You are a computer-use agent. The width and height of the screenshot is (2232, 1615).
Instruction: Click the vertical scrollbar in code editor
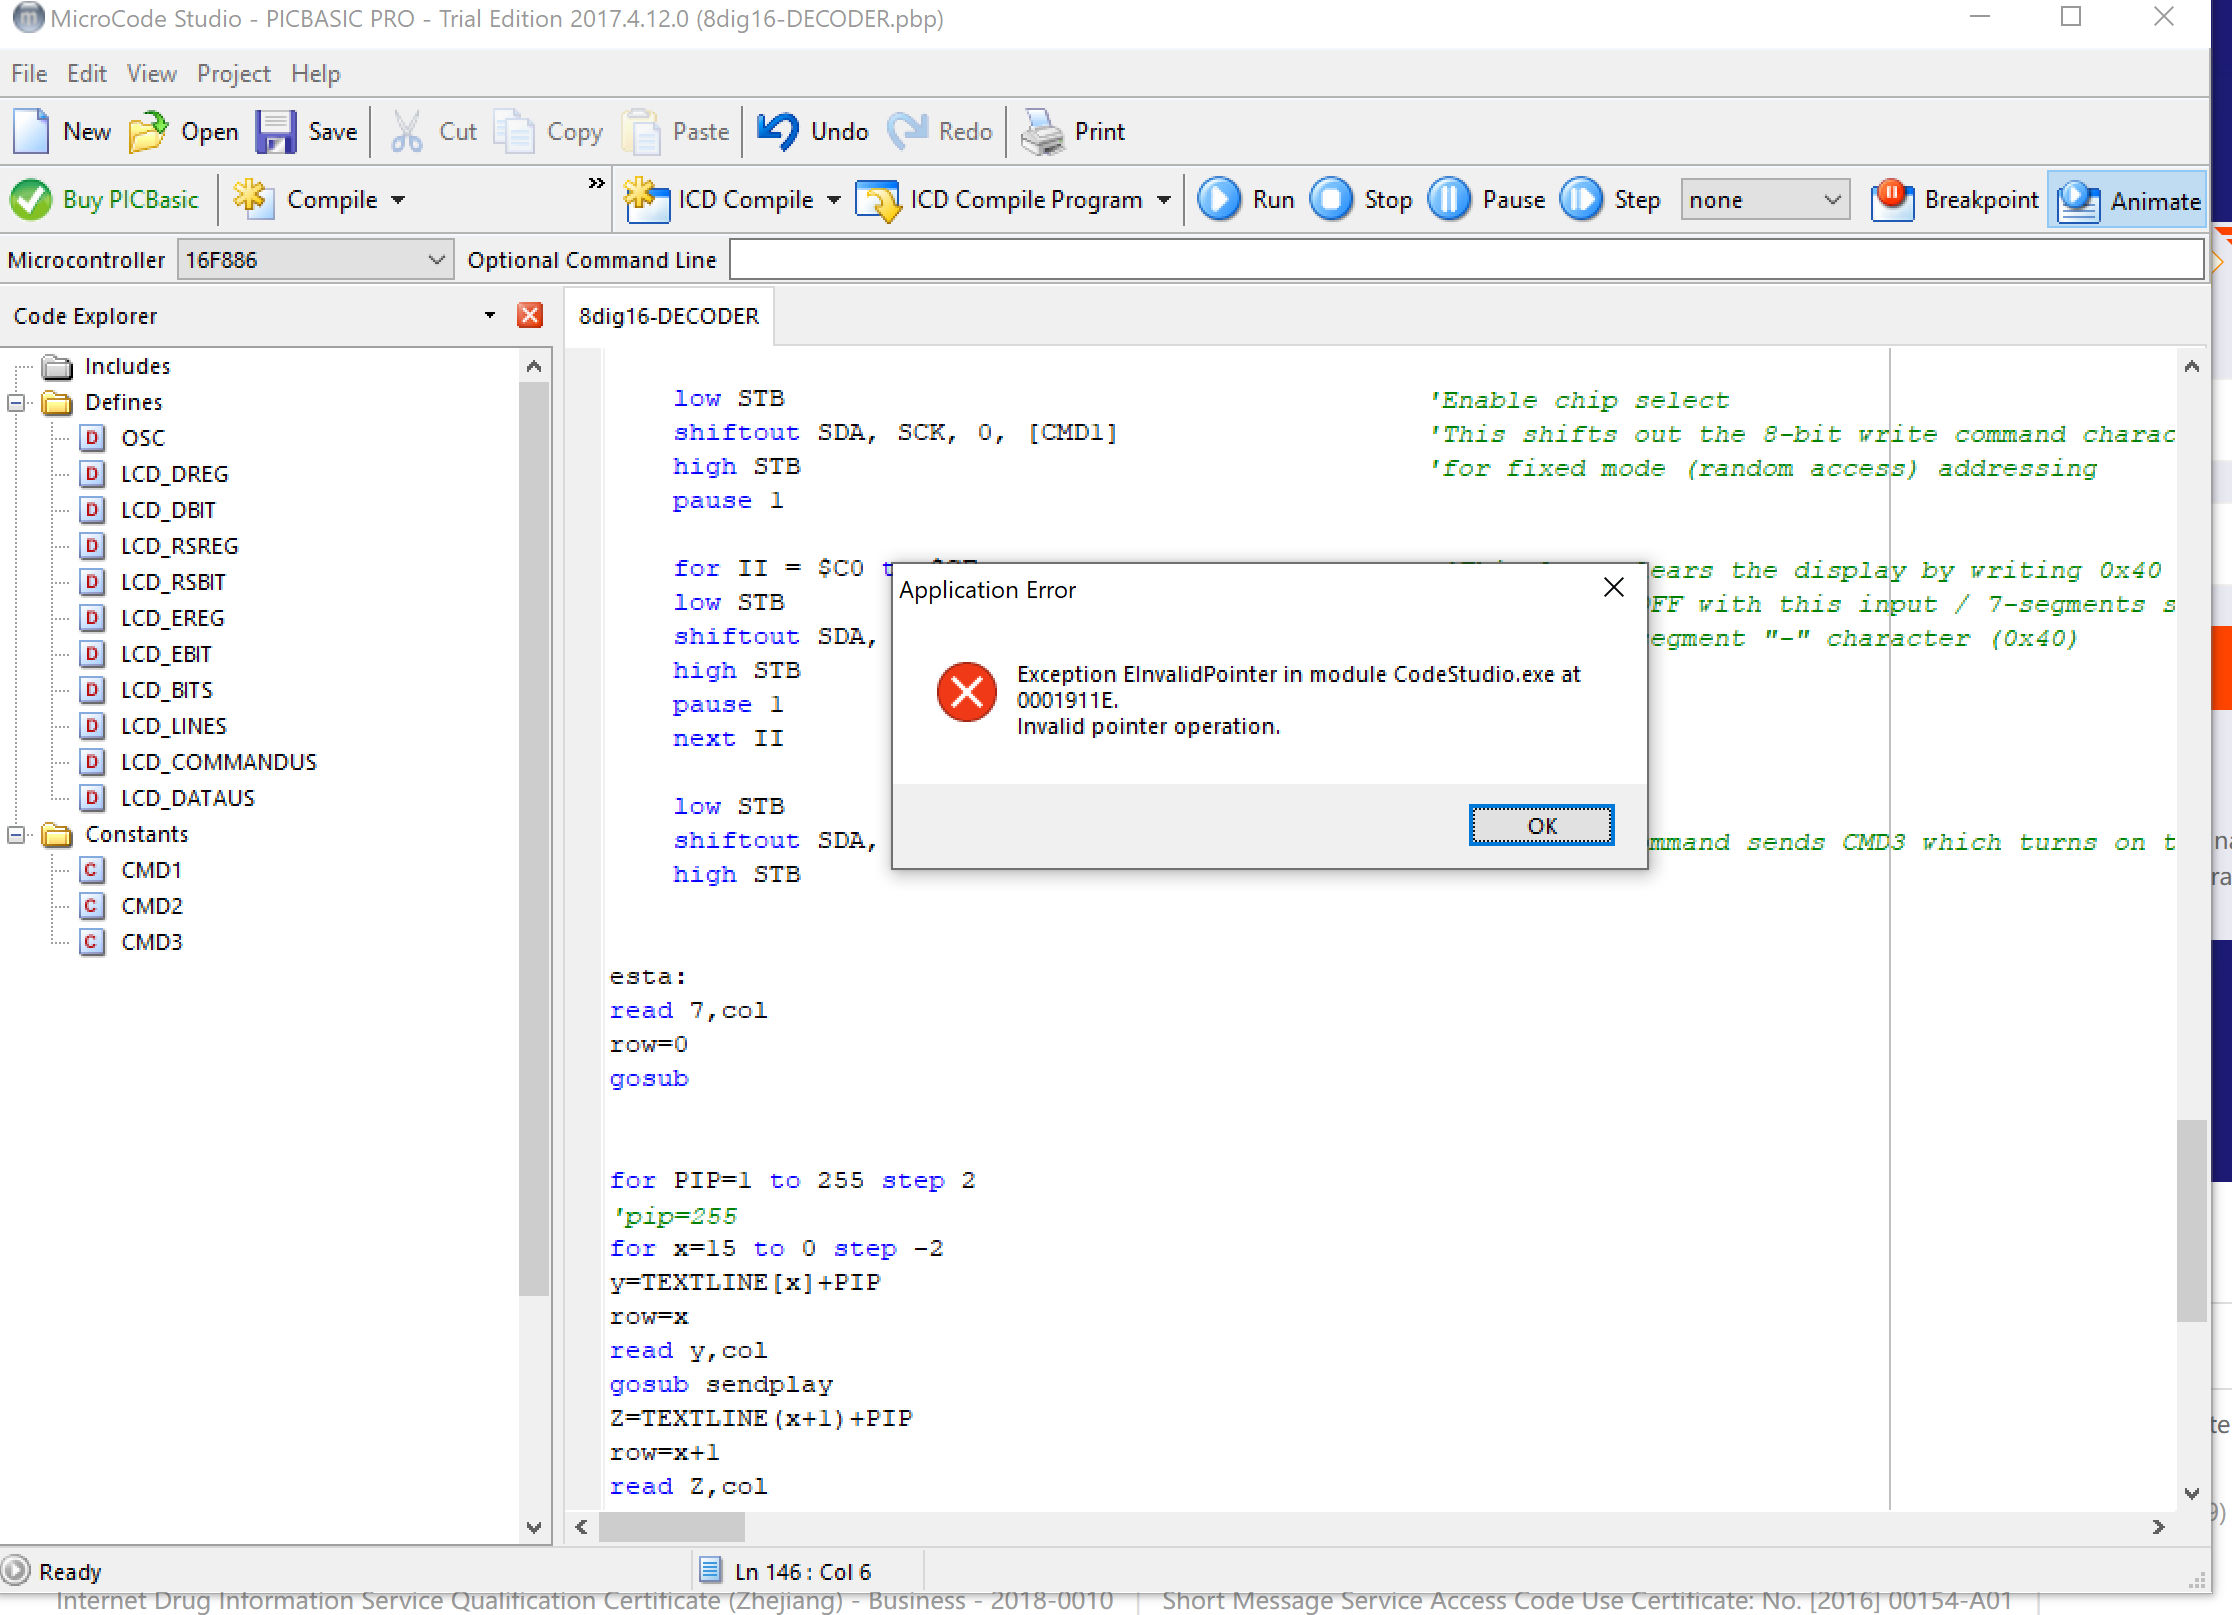point(2185,1213)
